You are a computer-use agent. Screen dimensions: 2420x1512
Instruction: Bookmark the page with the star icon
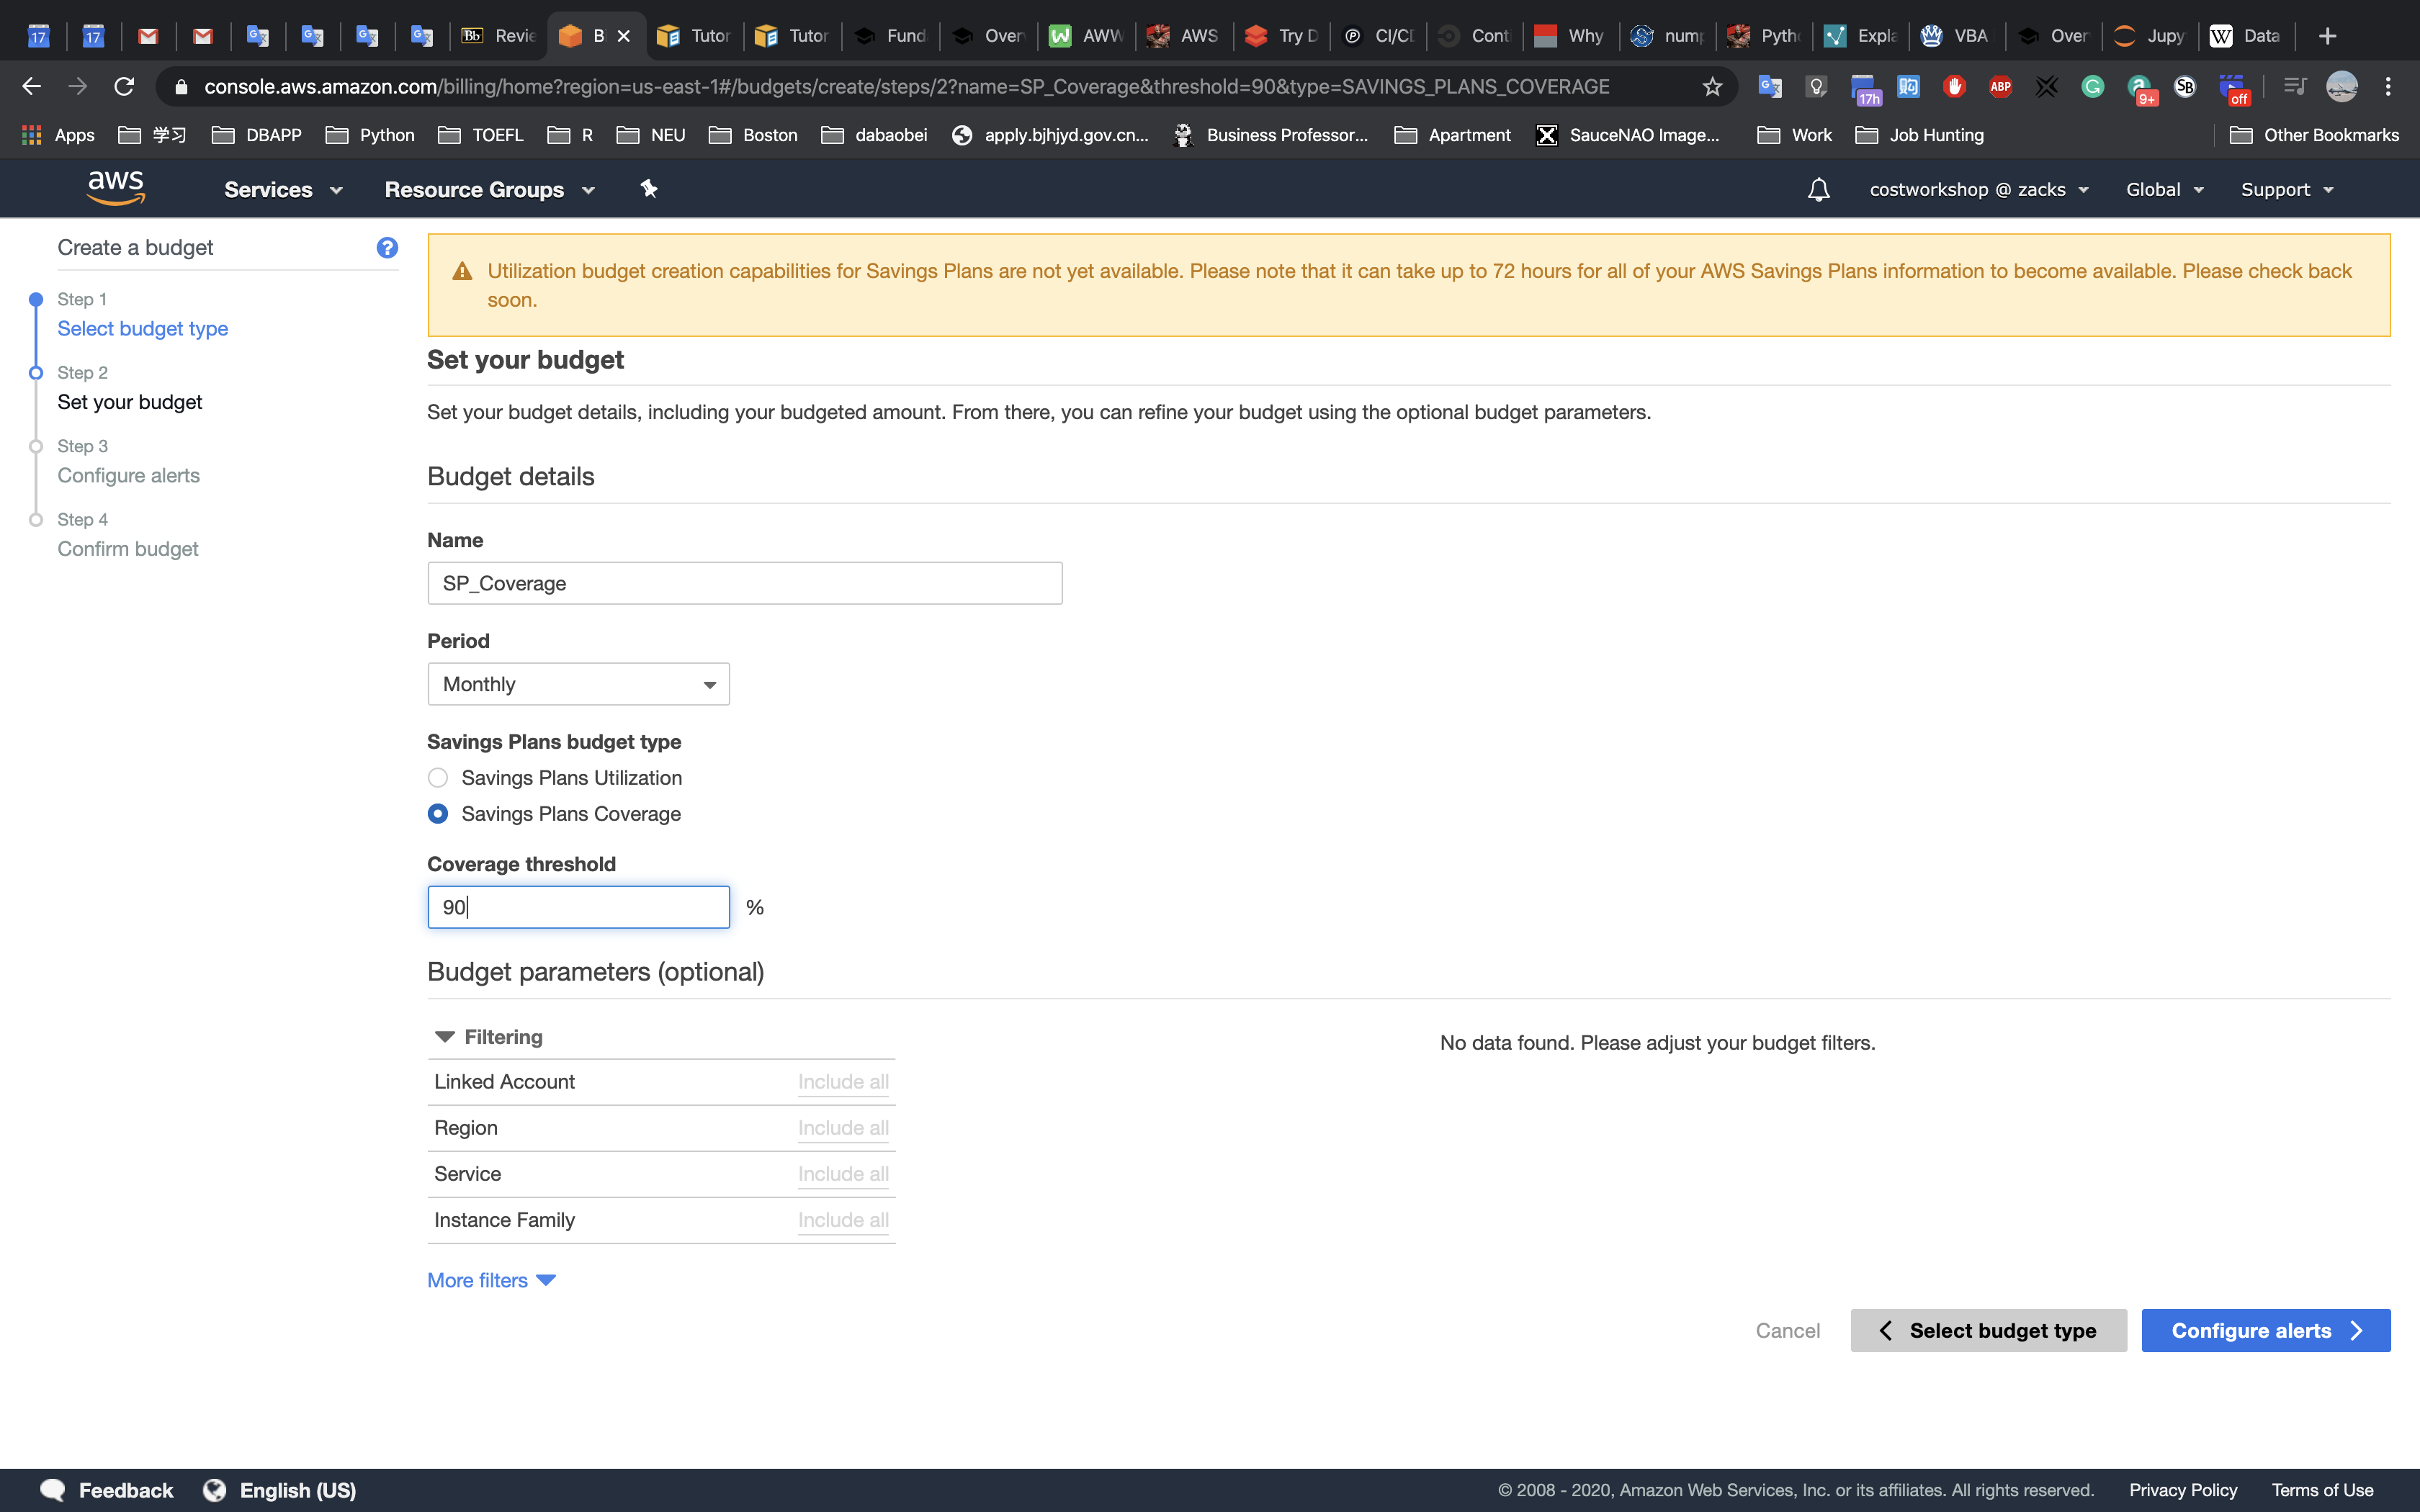tap(1712, 87)
